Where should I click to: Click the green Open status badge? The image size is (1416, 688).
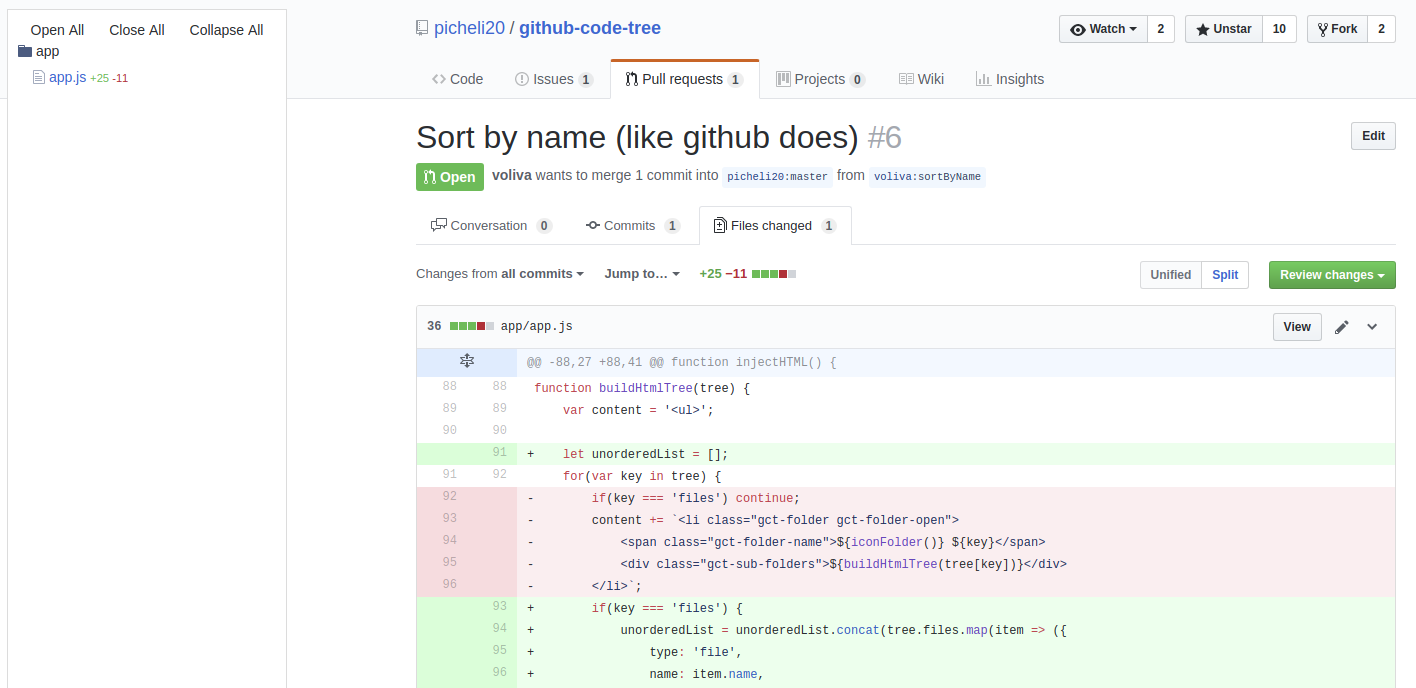[x=450, y=177]
